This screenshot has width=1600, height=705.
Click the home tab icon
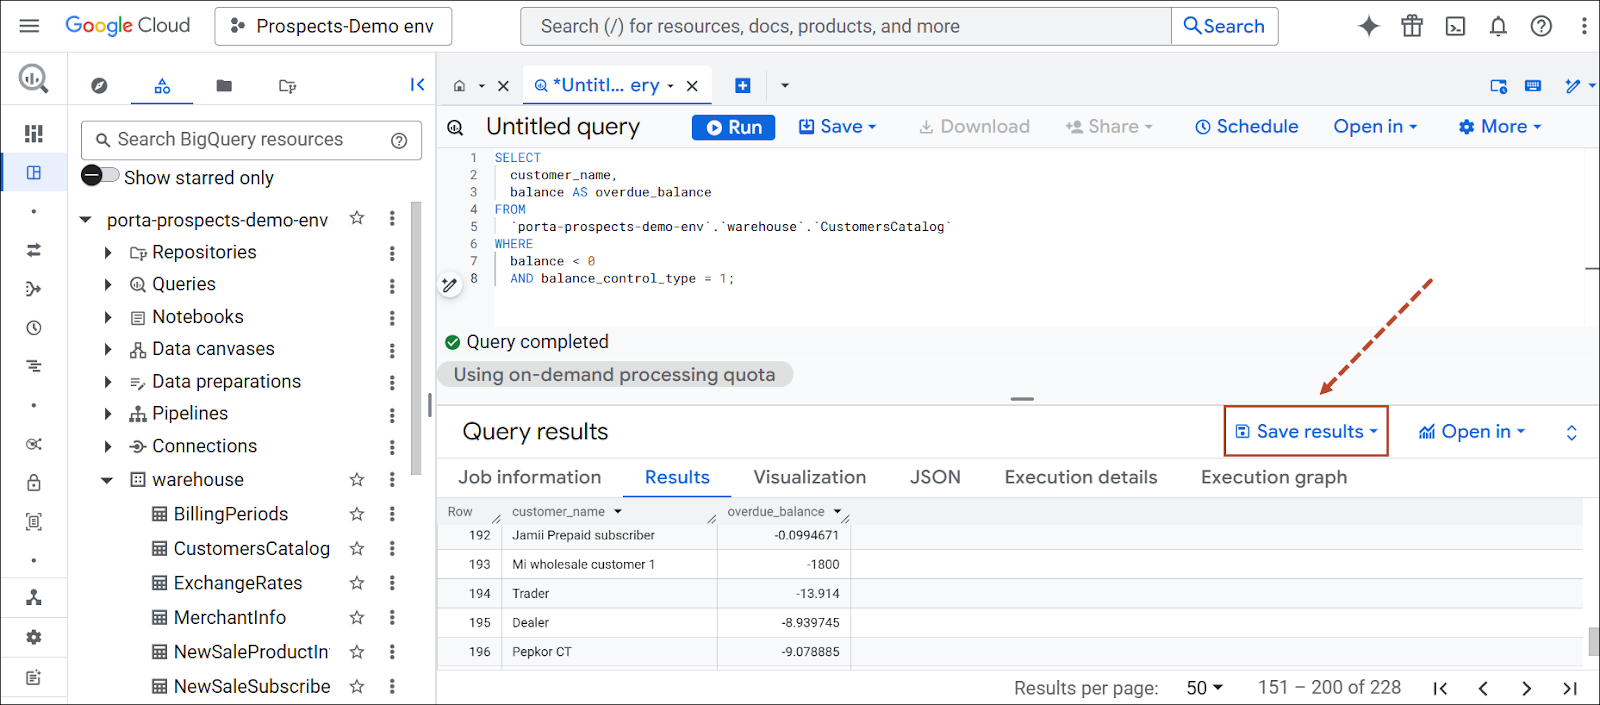pos(459,86)
